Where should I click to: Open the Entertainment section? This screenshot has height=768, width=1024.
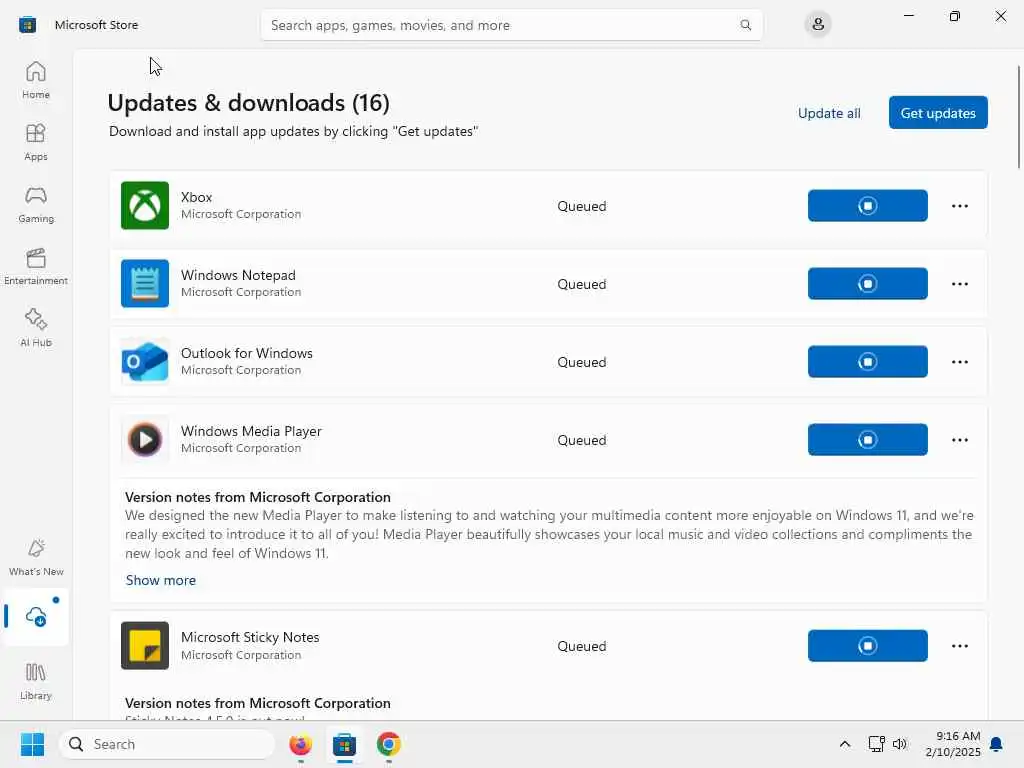36,266
